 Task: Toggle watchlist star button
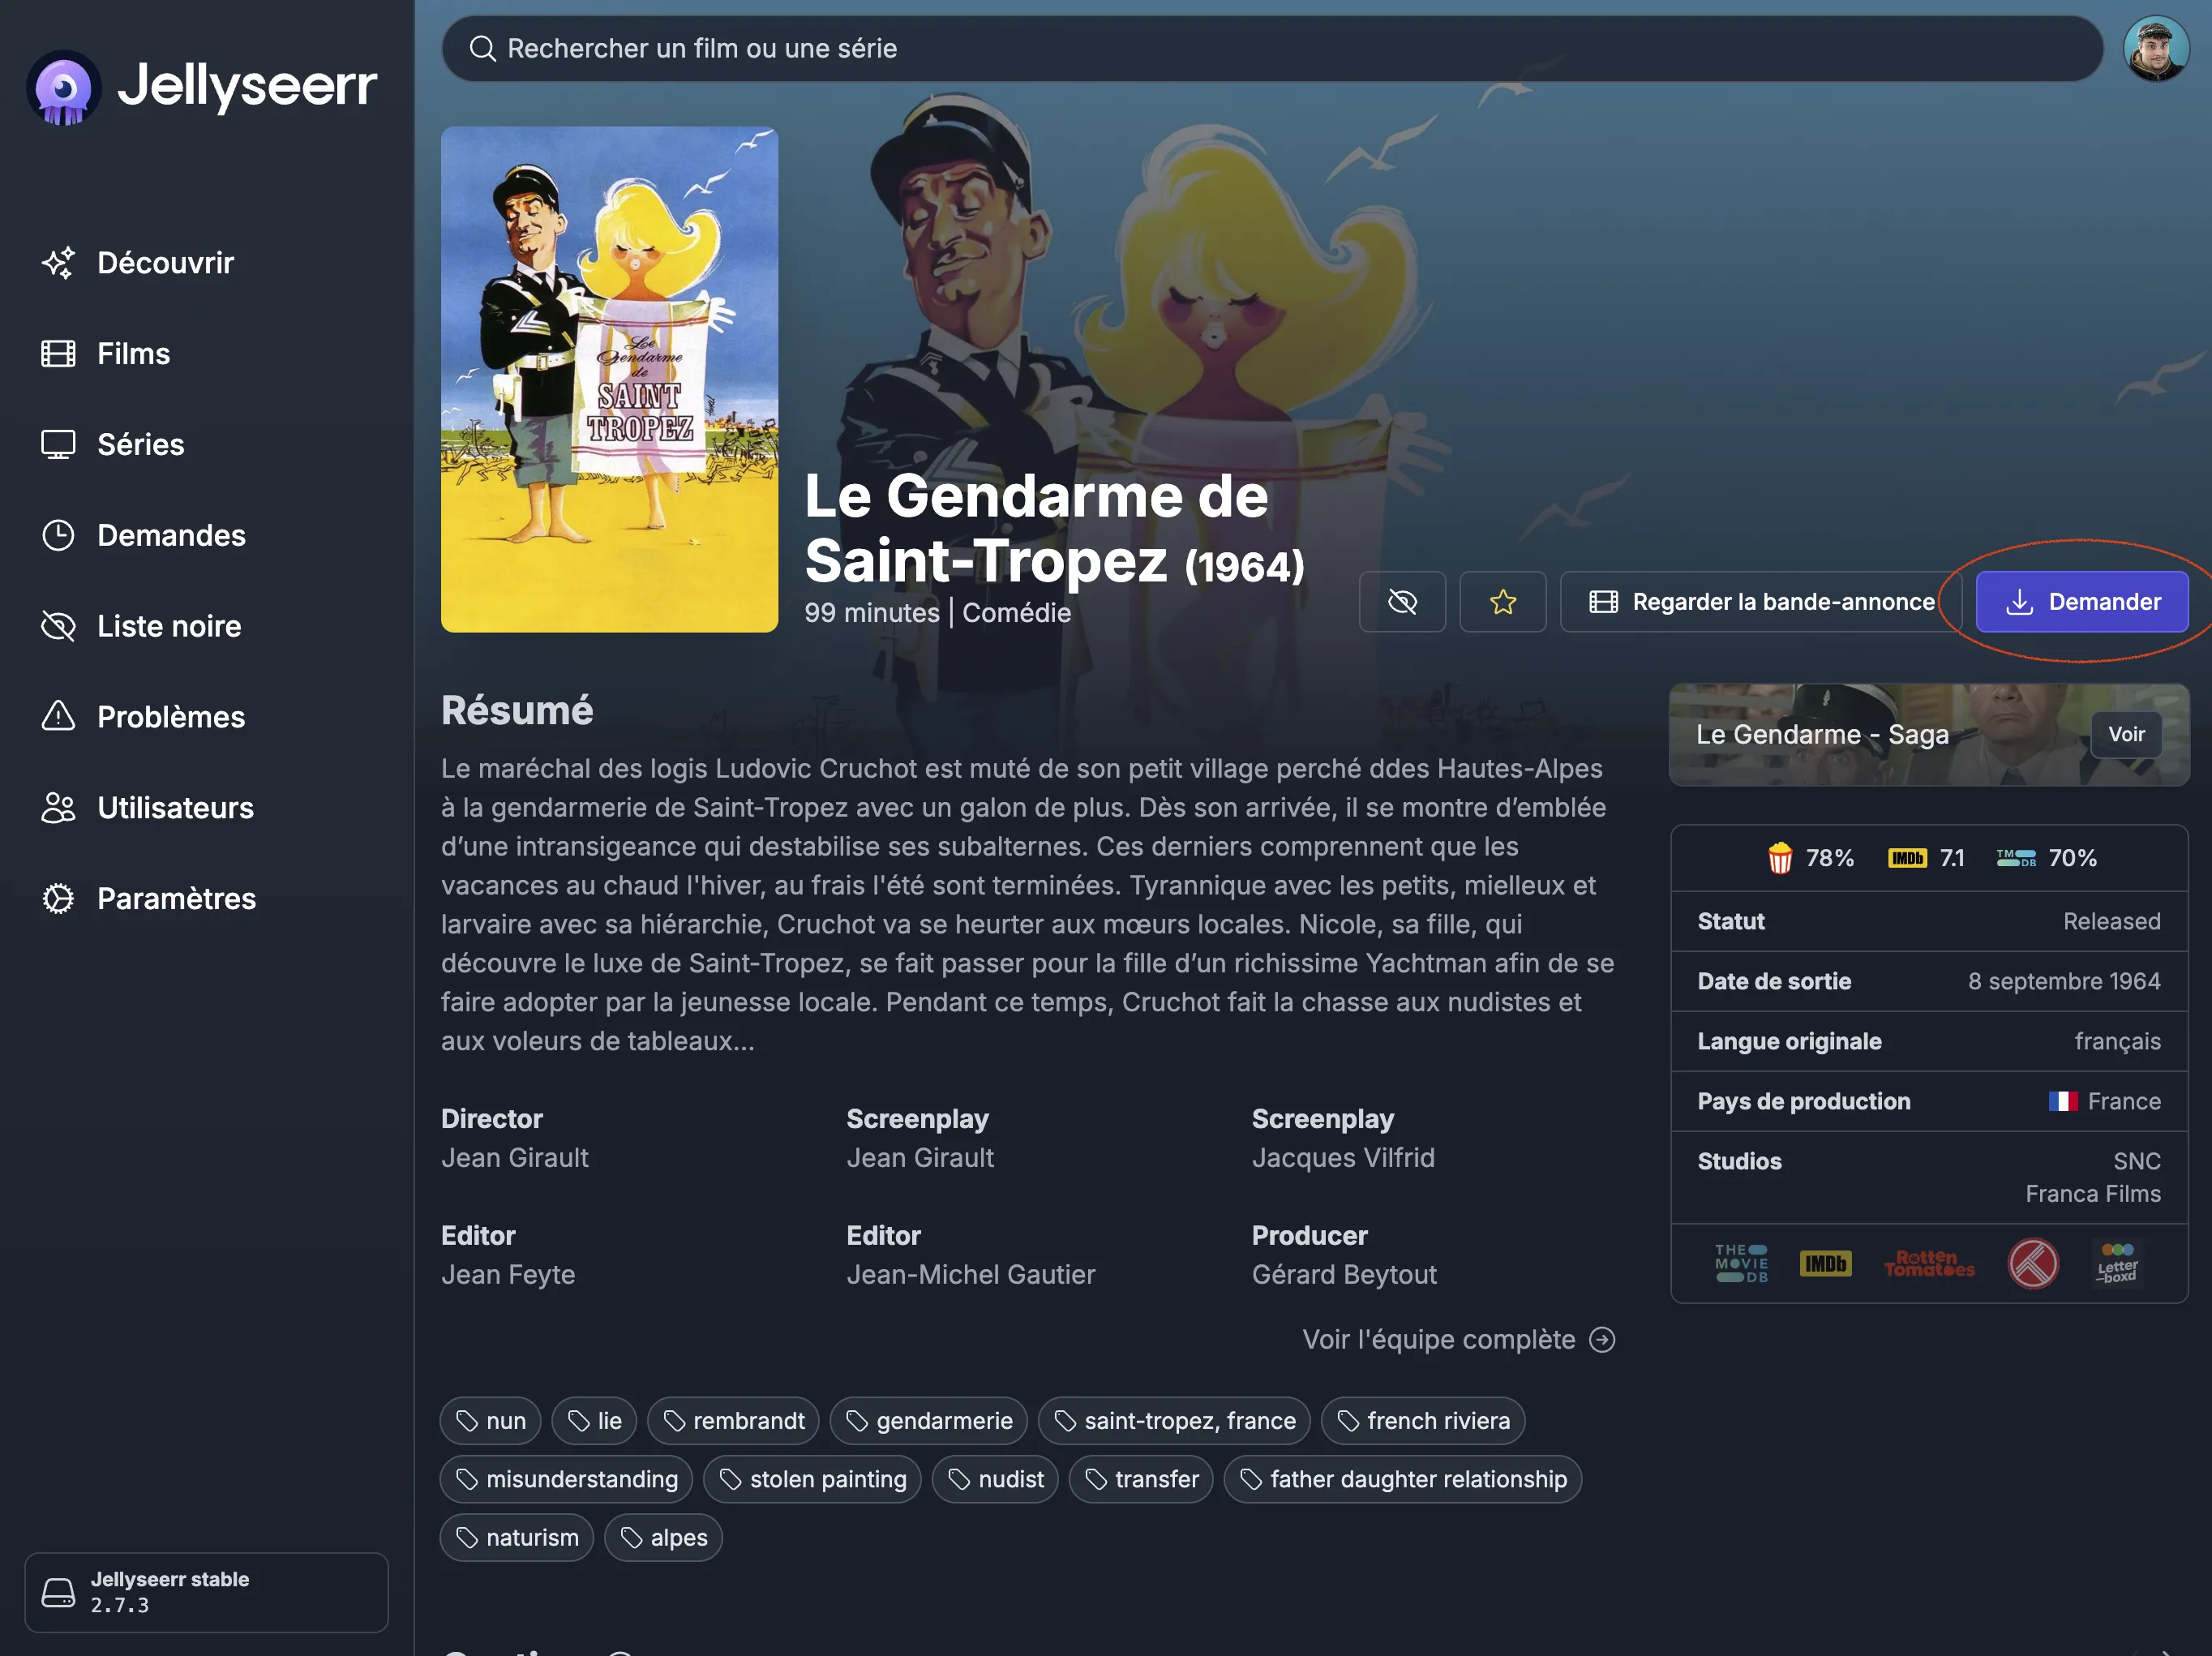[1502, 602]
